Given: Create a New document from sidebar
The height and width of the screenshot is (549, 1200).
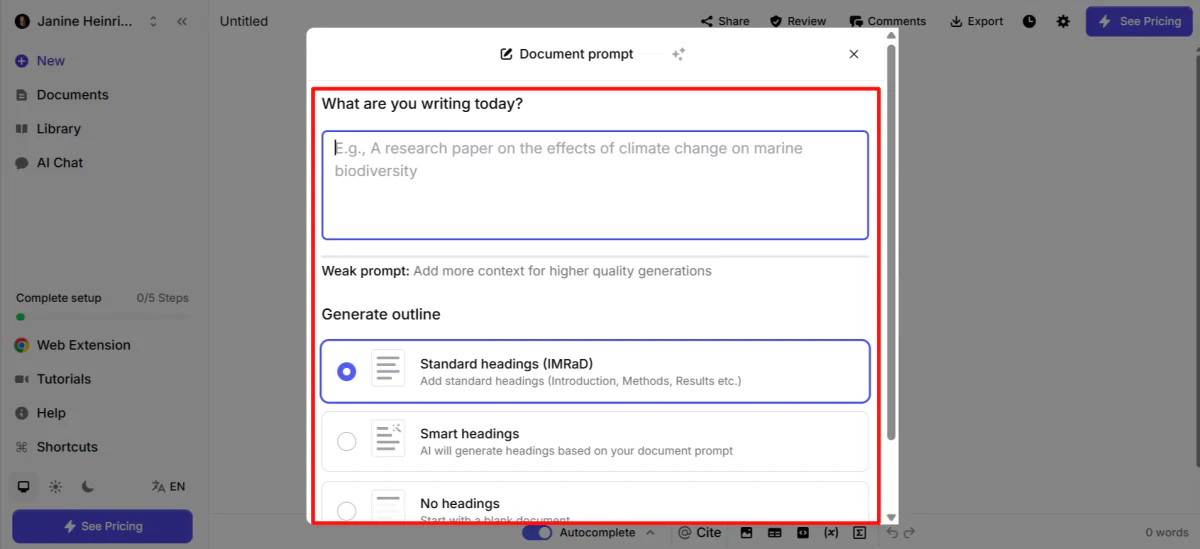Looking at the screenshot, I should pyautogui.click(x=40, y=61).
